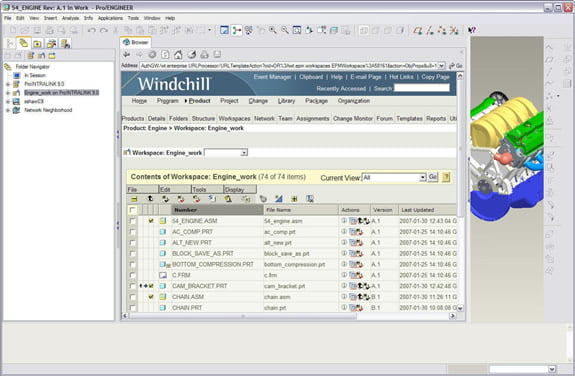Screen dimensions: 575x376
Task: Open the workspace File menu dropdown
Action: pos(143,190)
